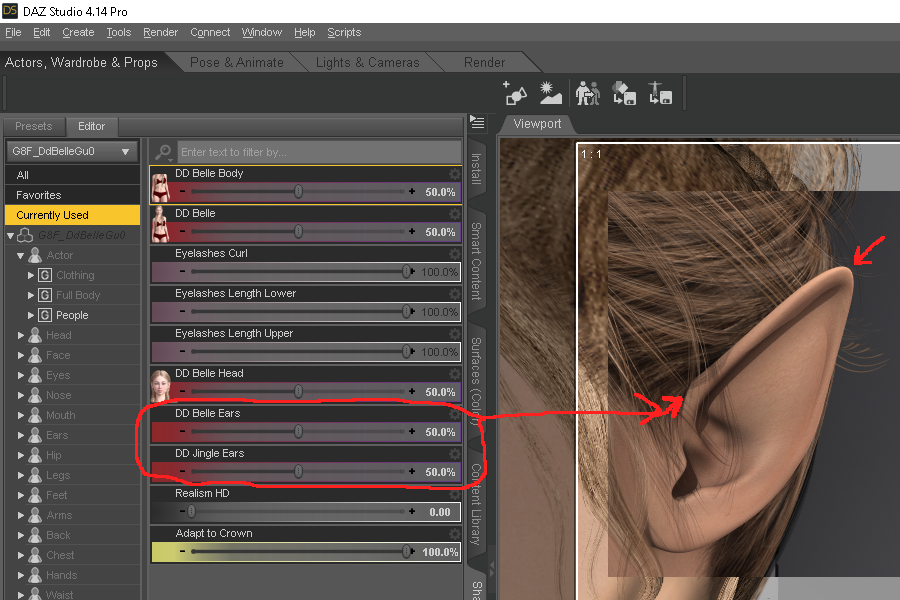Select the Face tree item

pyautogui.click(x=58, y=355)
